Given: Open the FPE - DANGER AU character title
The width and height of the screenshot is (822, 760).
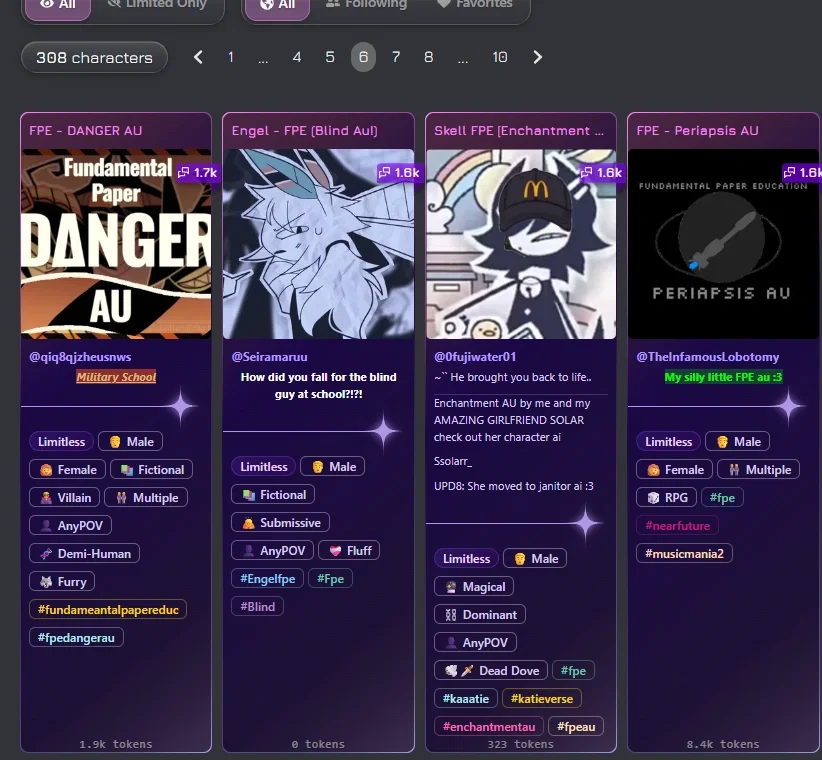Looking at the screenshot, I should [x=85, y=131].
